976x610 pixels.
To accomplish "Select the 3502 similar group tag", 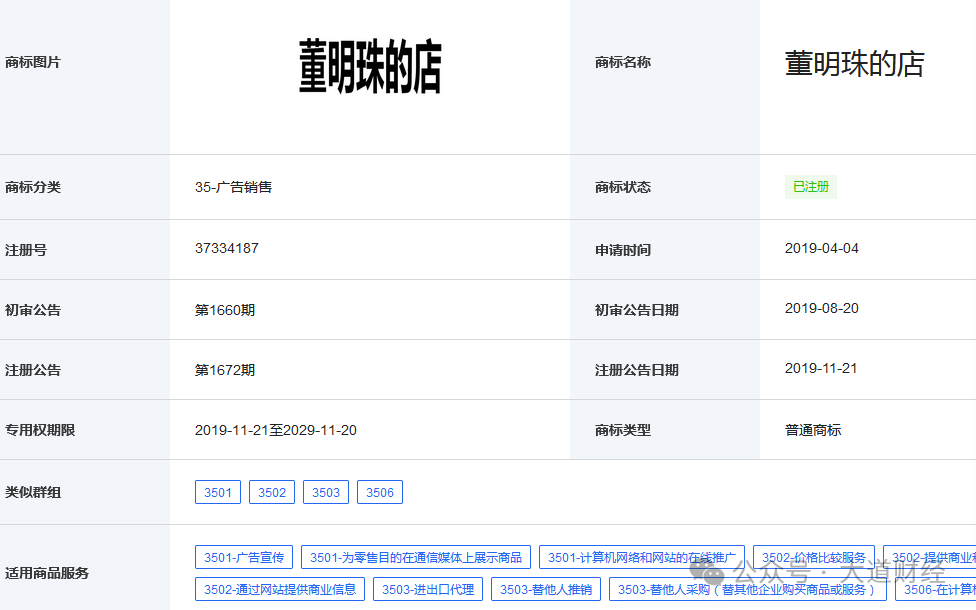I will [271, 491].
